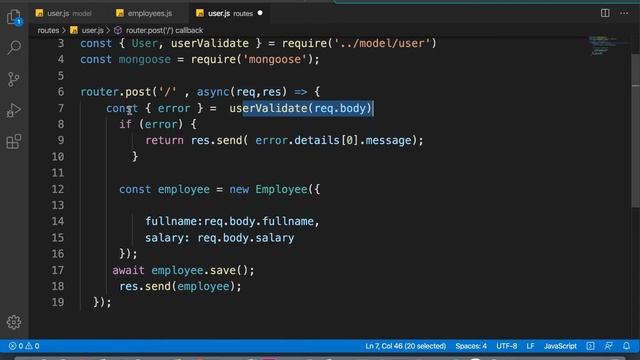Click line number 12 in gutter
The image size is (640, 360).
click(58, 189)
